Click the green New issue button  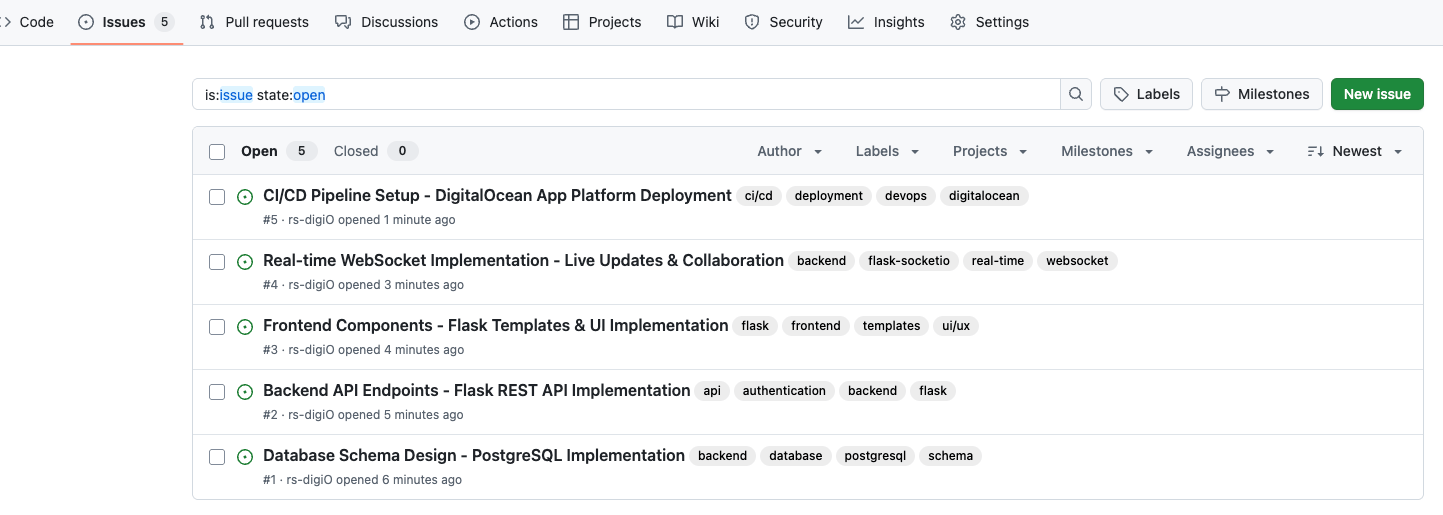[1377, 94]
